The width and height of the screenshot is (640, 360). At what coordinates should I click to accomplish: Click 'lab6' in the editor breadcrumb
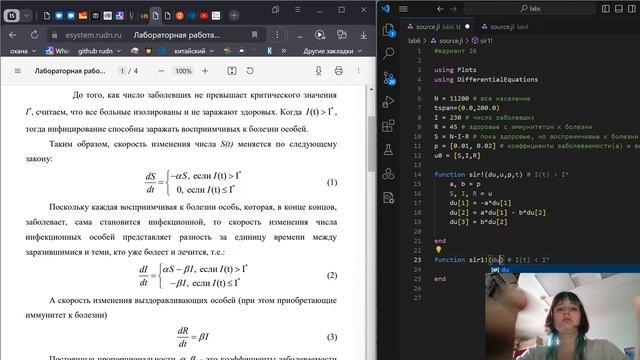click(x=414, y=41)
